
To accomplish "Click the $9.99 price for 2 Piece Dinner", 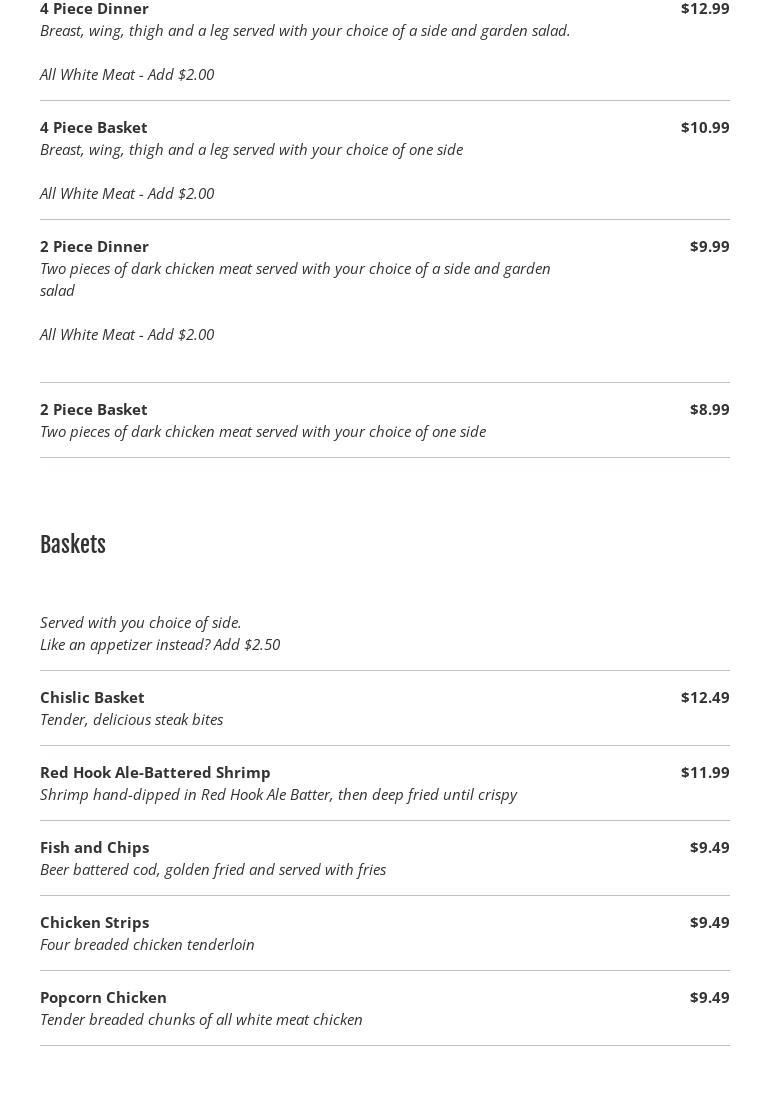I will point(709,246).
